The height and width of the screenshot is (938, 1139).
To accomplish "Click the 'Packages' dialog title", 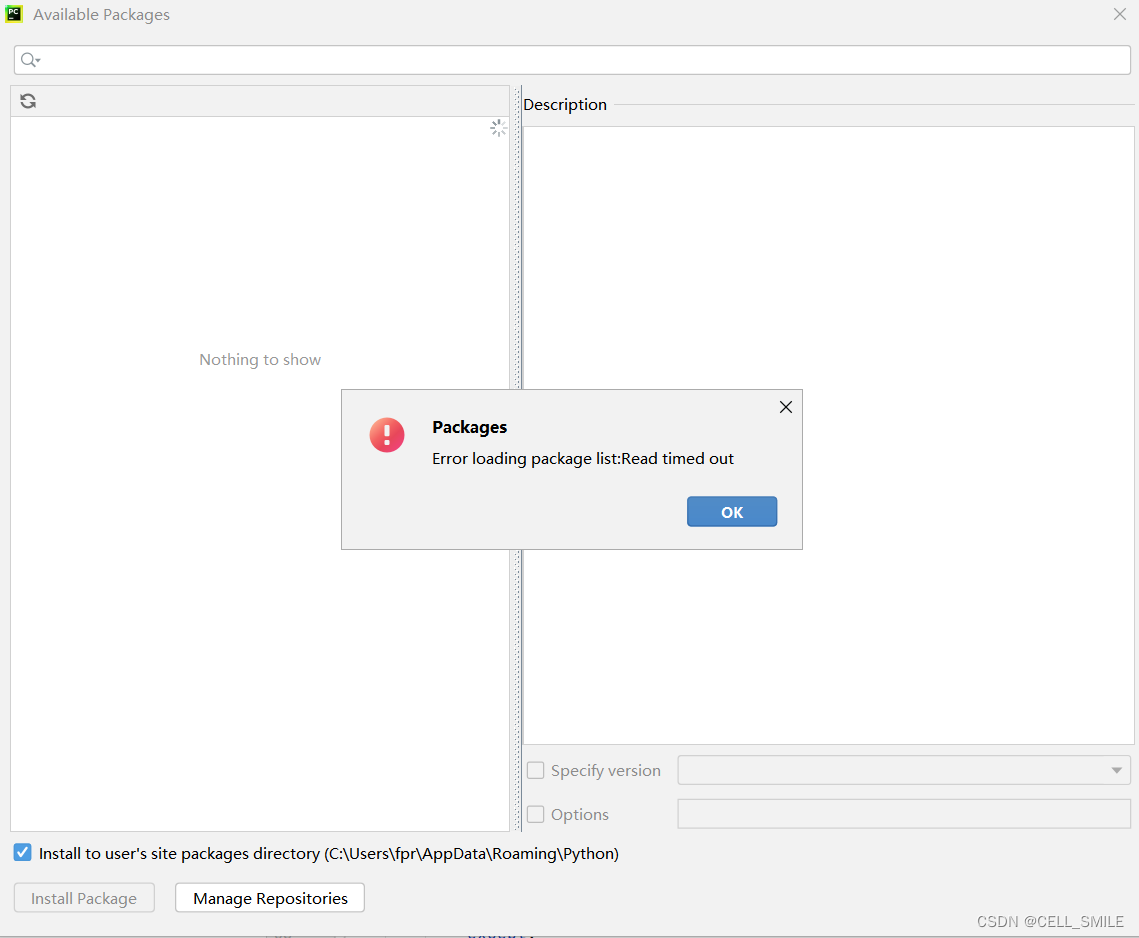I will (x=469, y=427).
